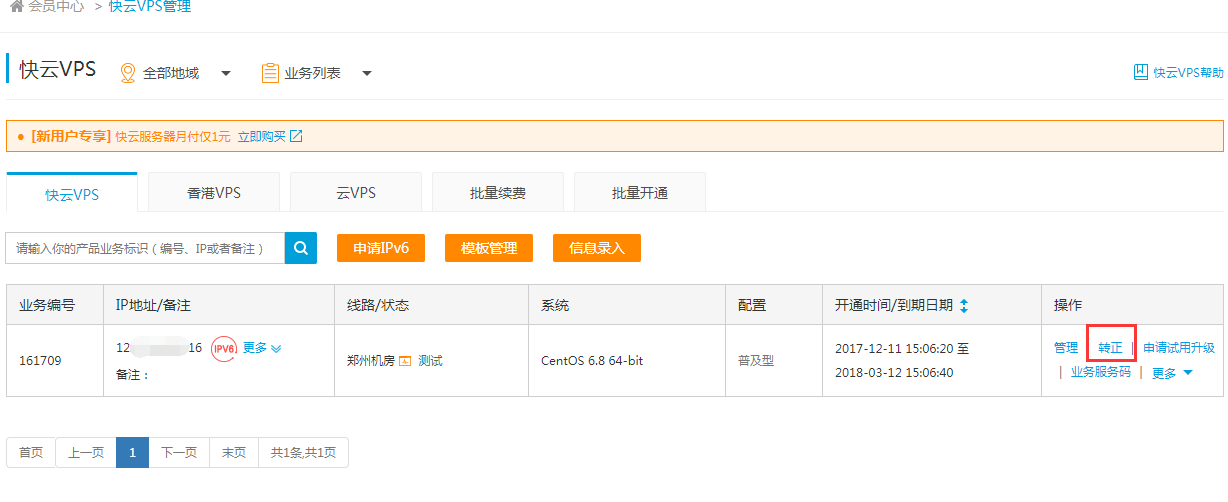
Task: Click the home icon beside 会员中心
Action: click(x=16, y=7)
